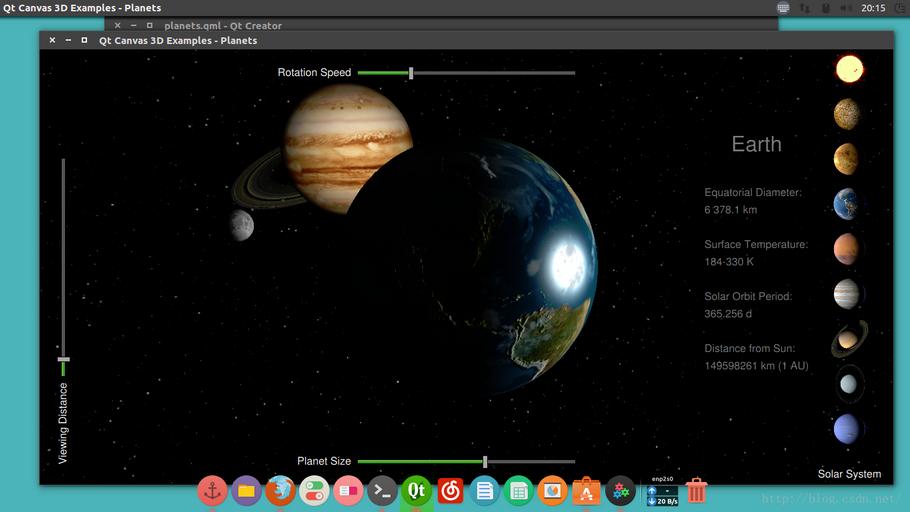Open the software store bag in dock
This screenshot has width=910, height=512.
point(586,491)
